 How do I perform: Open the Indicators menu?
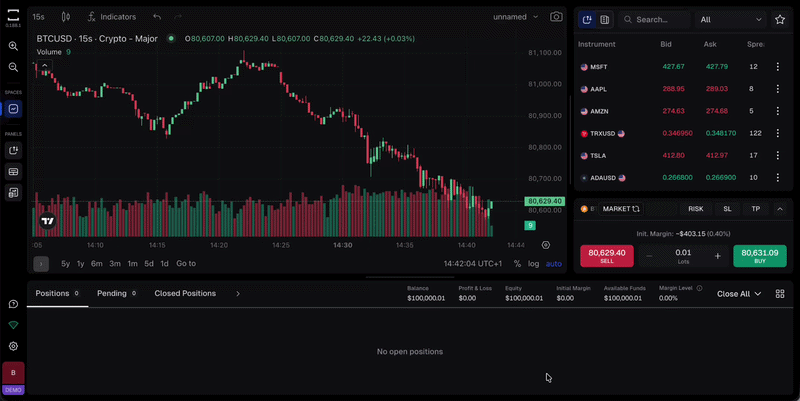tap(112, 17)
